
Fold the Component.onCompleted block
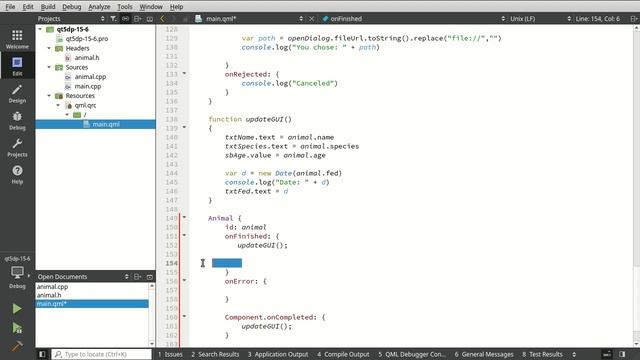(x=184, y=316)
